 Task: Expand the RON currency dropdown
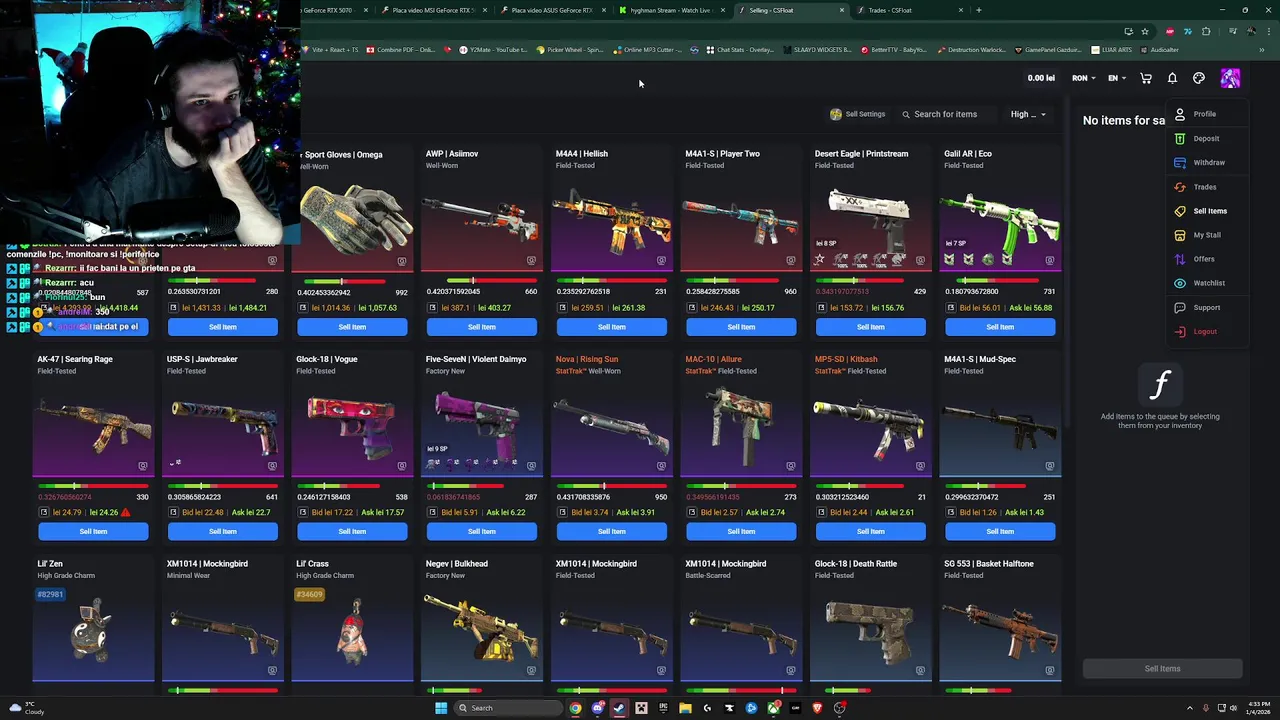click(x=1083, y=78)
